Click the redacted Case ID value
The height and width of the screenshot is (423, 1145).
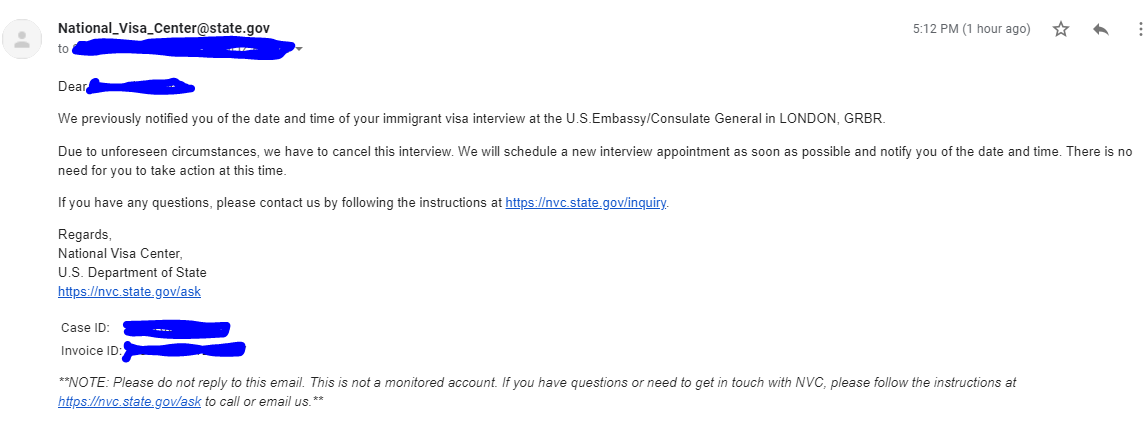coord(176,329)
